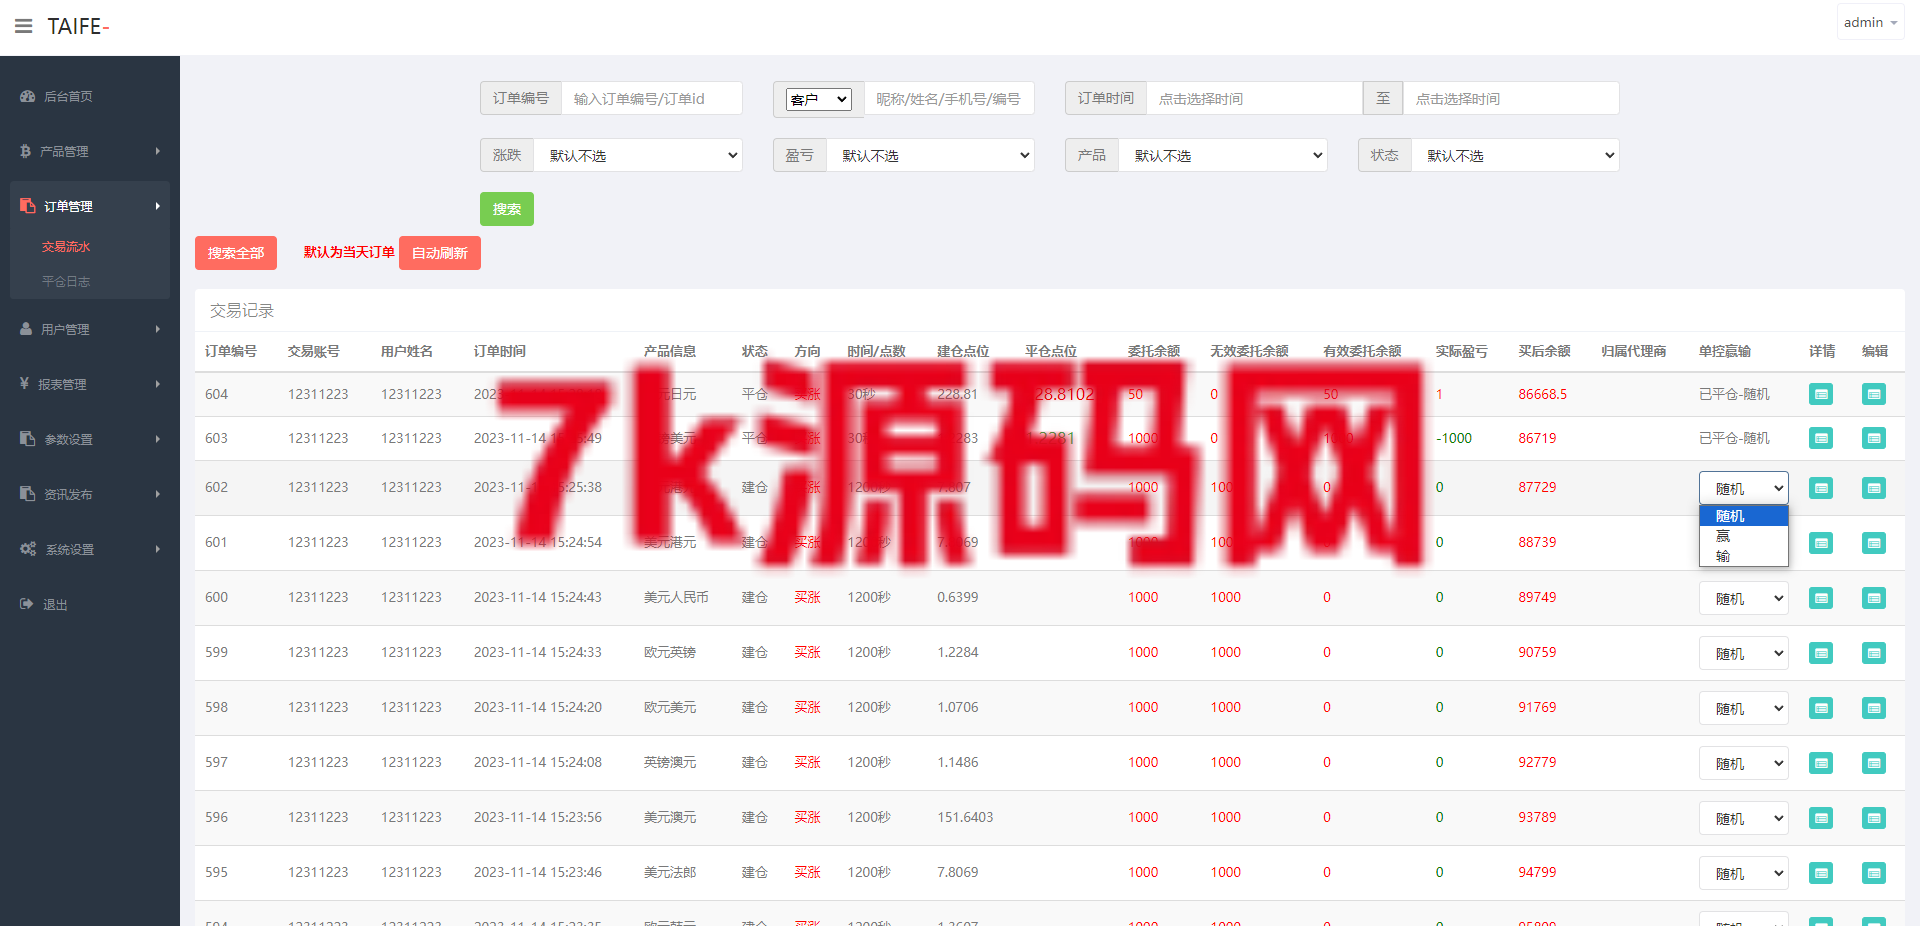Expand 用户管理 sidebar menu
The height and width of the screenshot is (926, 1920).
pyautogui.click(x=90, y=329)
